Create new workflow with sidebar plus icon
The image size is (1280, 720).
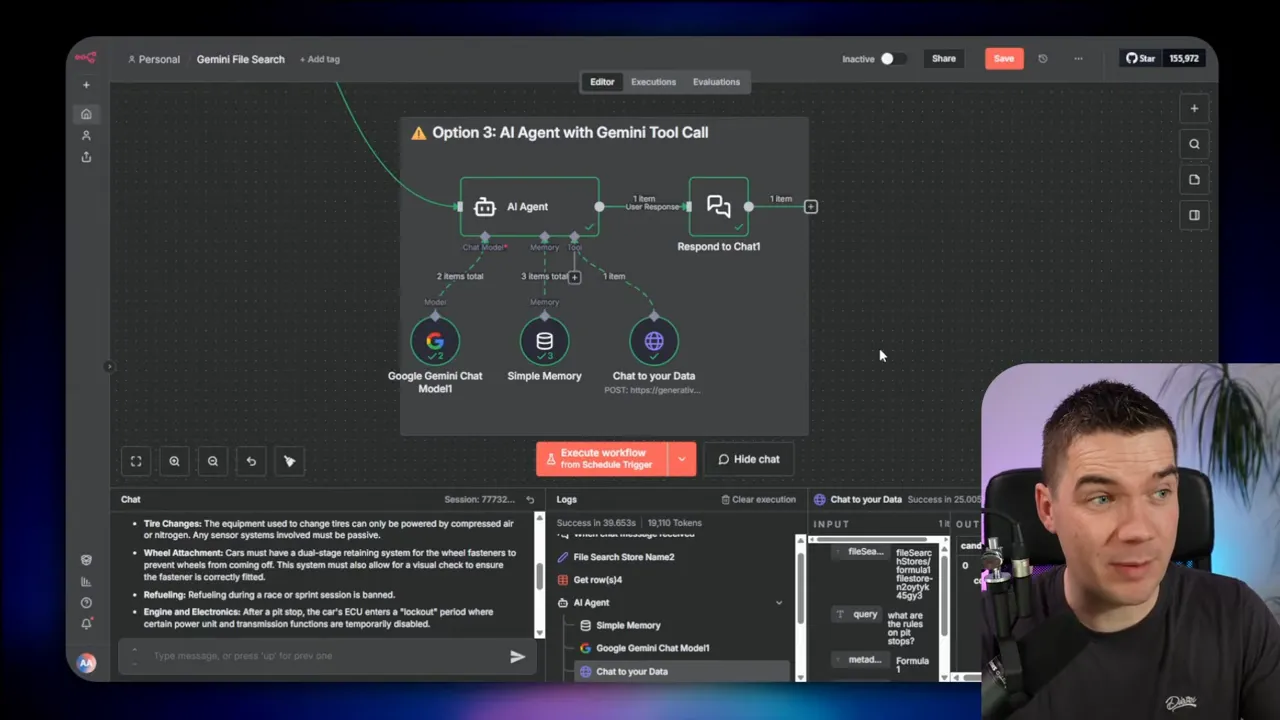[x=86, y=84]
